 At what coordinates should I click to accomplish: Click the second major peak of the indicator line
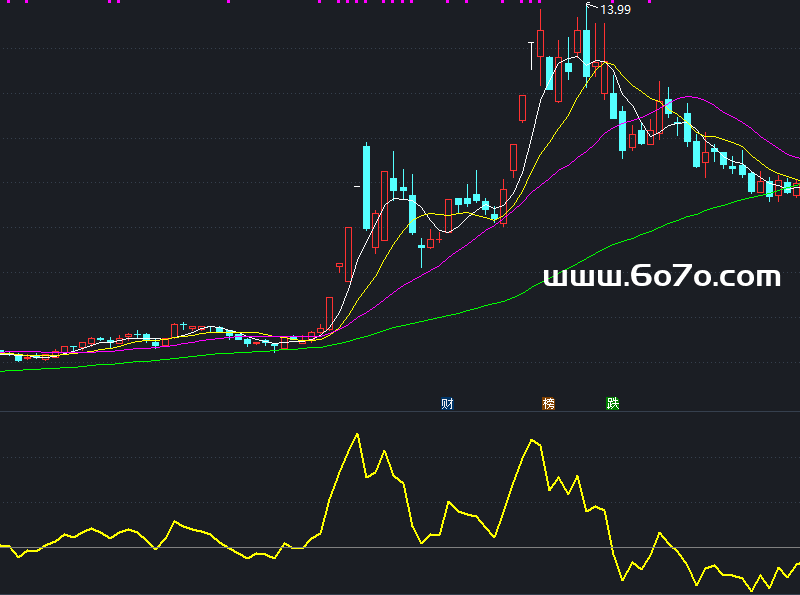[x=528, y=440]
